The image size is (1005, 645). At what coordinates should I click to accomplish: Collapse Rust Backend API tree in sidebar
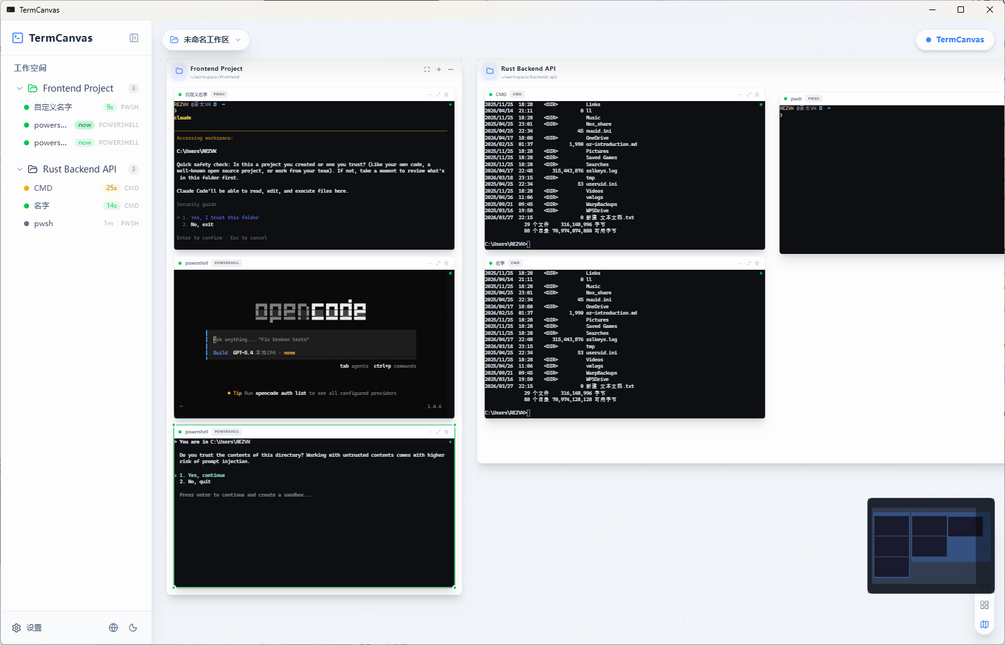click(x=19, y=169)
